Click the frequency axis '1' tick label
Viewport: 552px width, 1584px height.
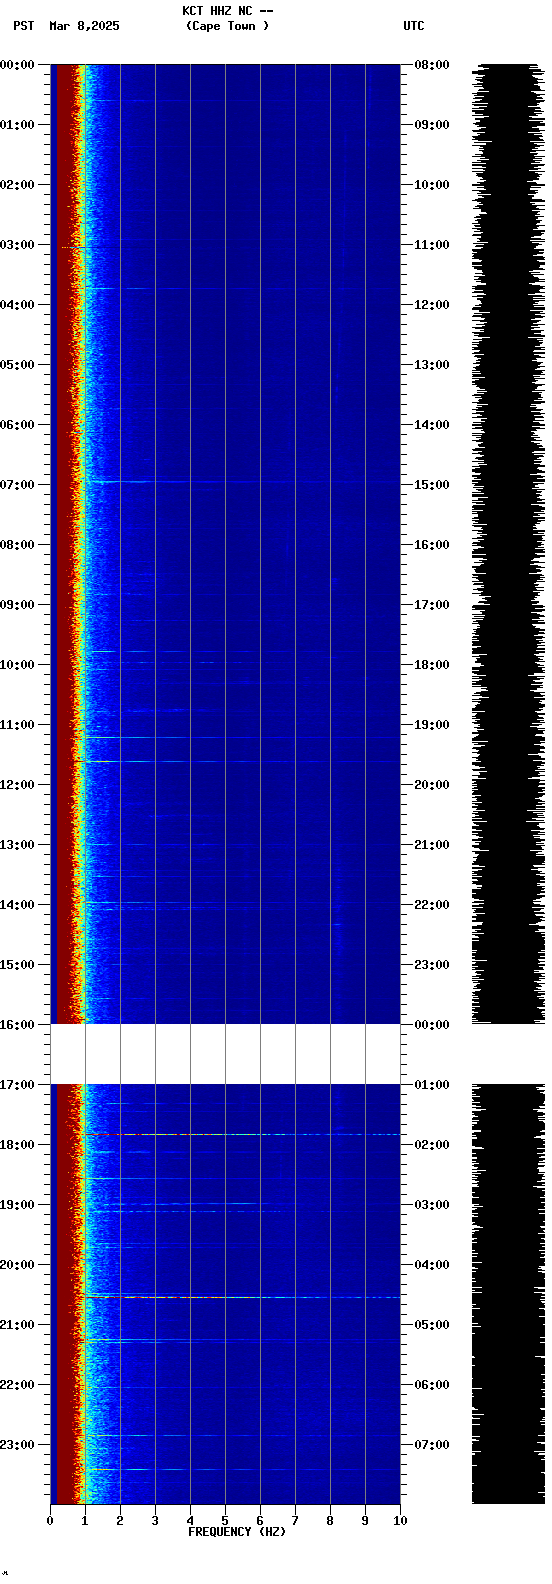[85, 1521]
